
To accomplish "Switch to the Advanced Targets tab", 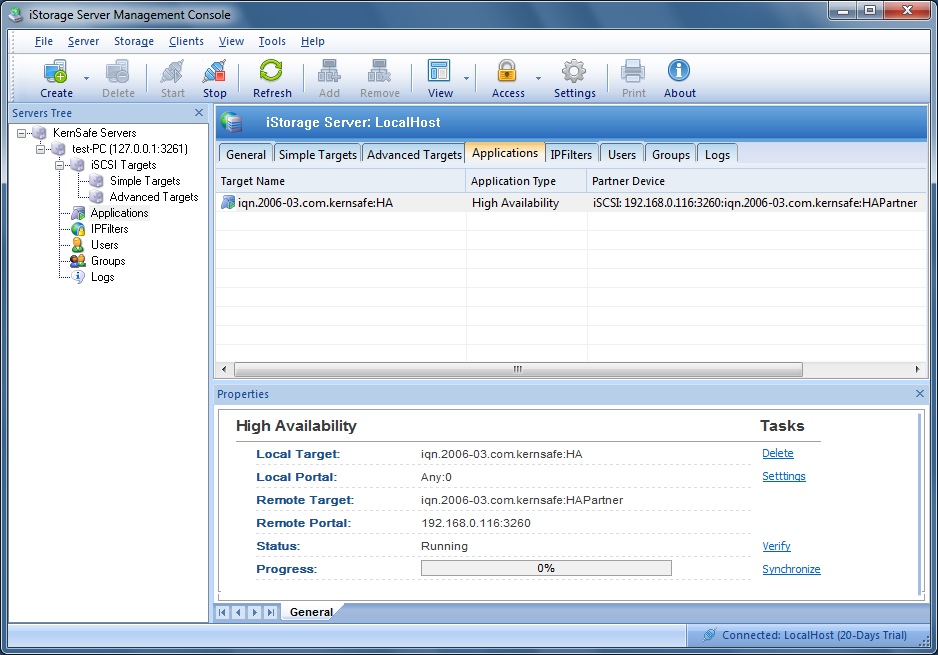I will pyautogui.click(x=414, y=154).
